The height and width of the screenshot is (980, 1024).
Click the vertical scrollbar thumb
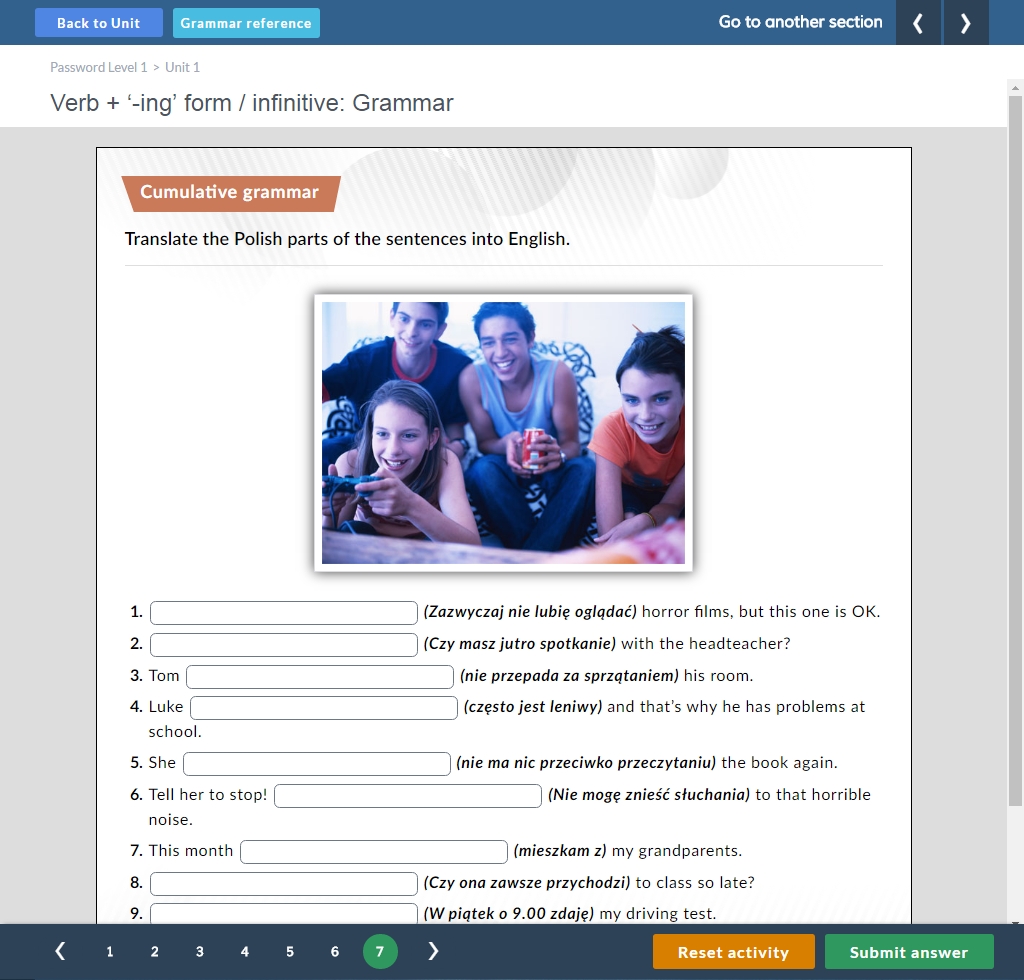[x=1015, y=450]
